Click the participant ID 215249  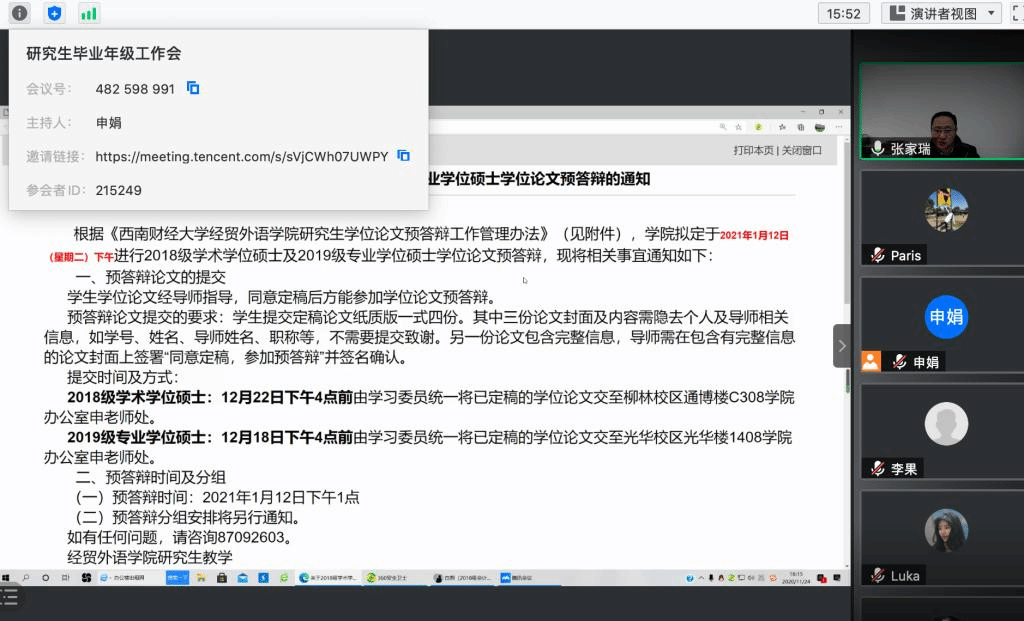[119, 190]
